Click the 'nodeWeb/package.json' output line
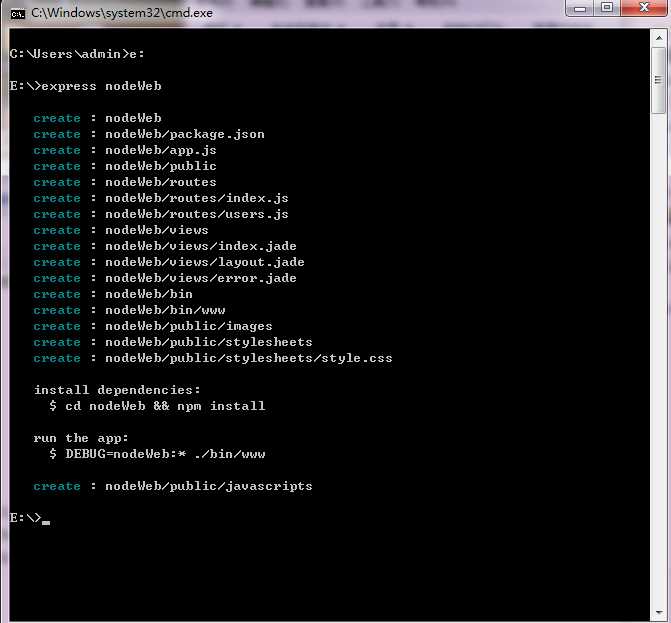The width and height of the screenshot is (671, 623). tap(149, 134)
